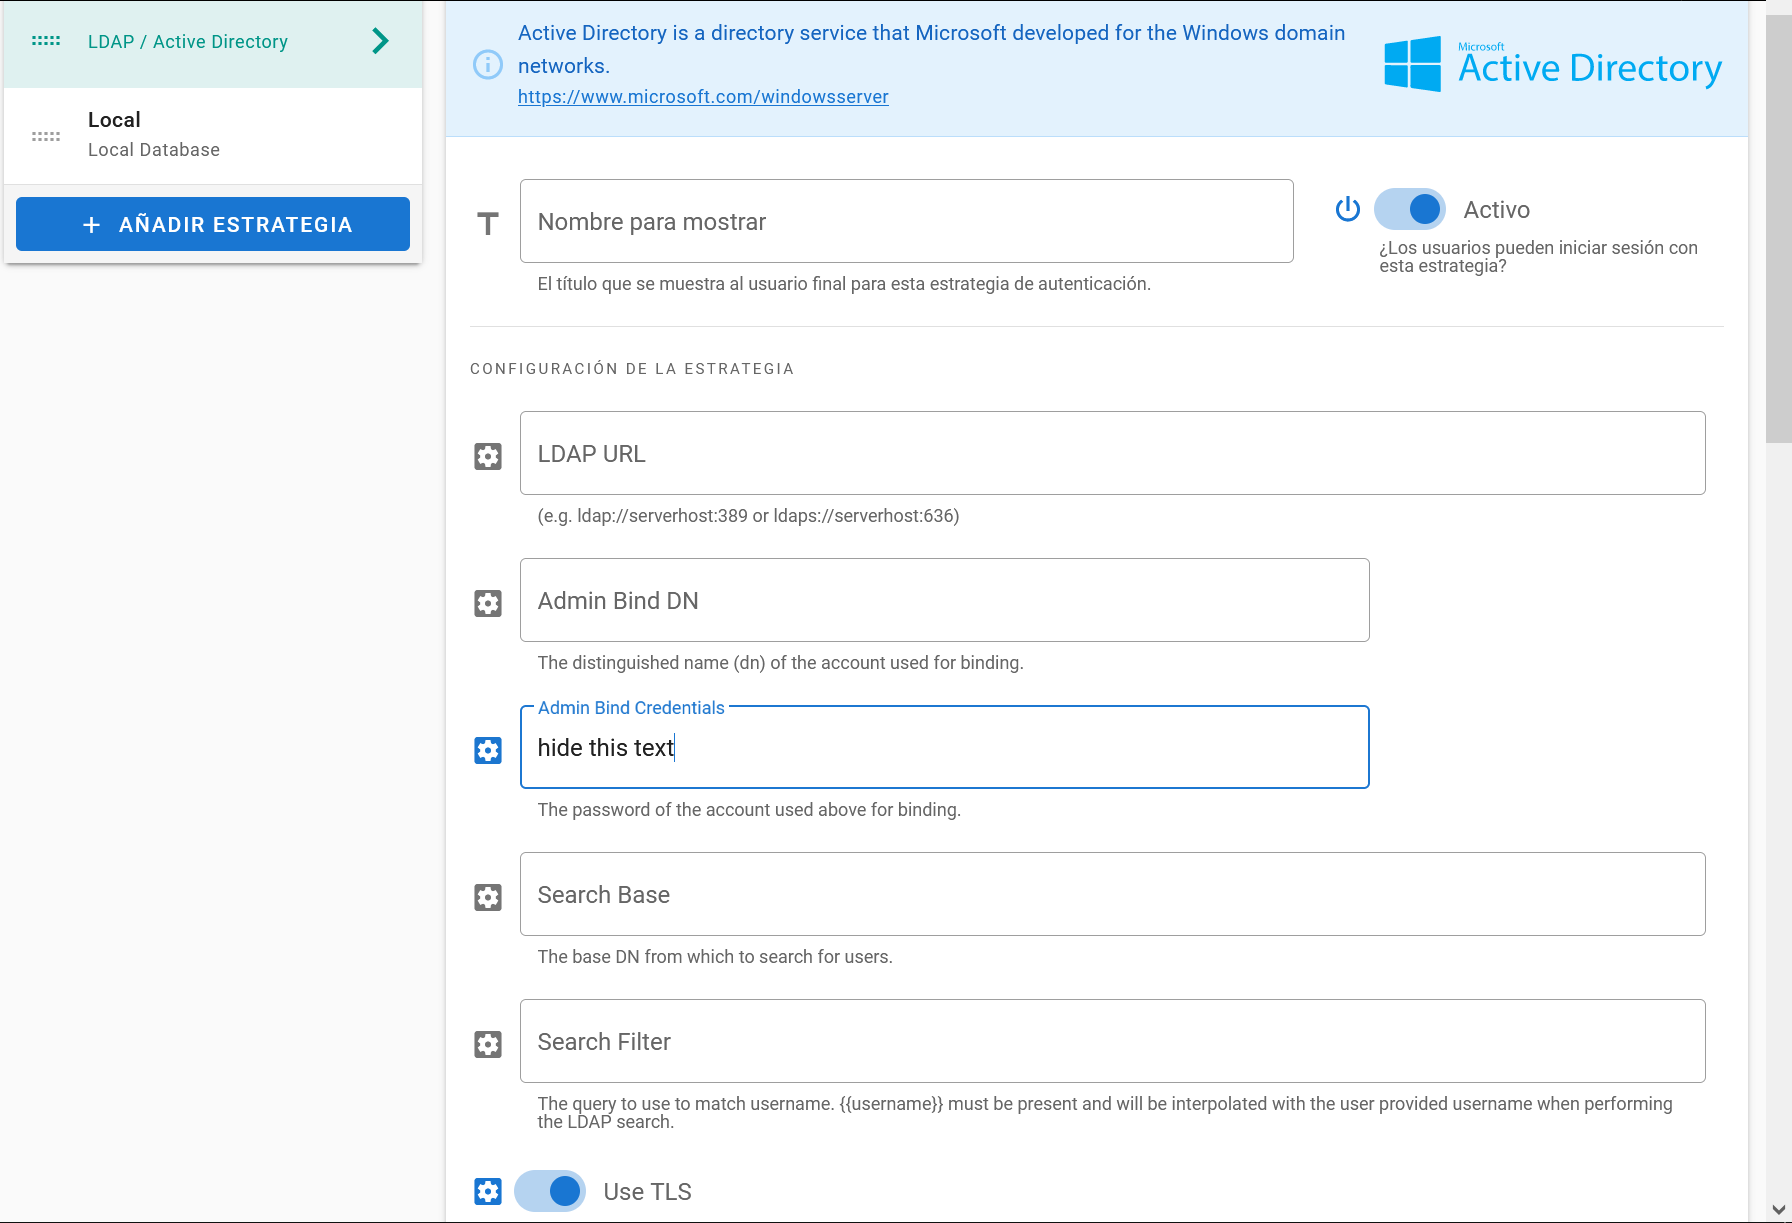
Task: Click the Activo label text
Action: [1497, 210]
